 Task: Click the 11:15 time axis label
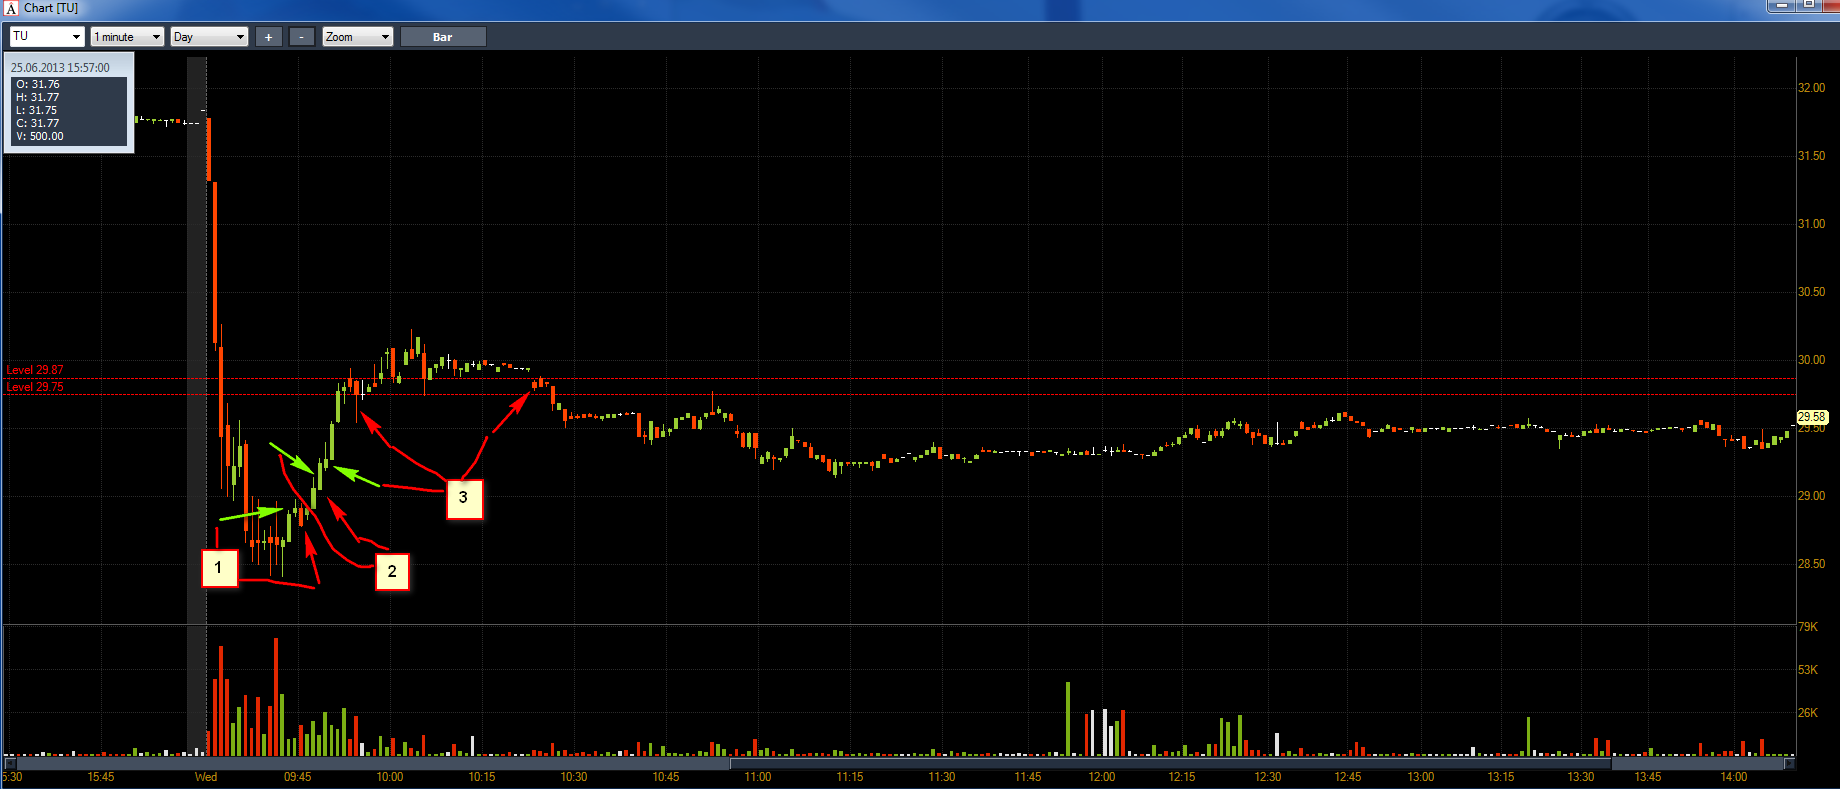[x=850, y=777]
